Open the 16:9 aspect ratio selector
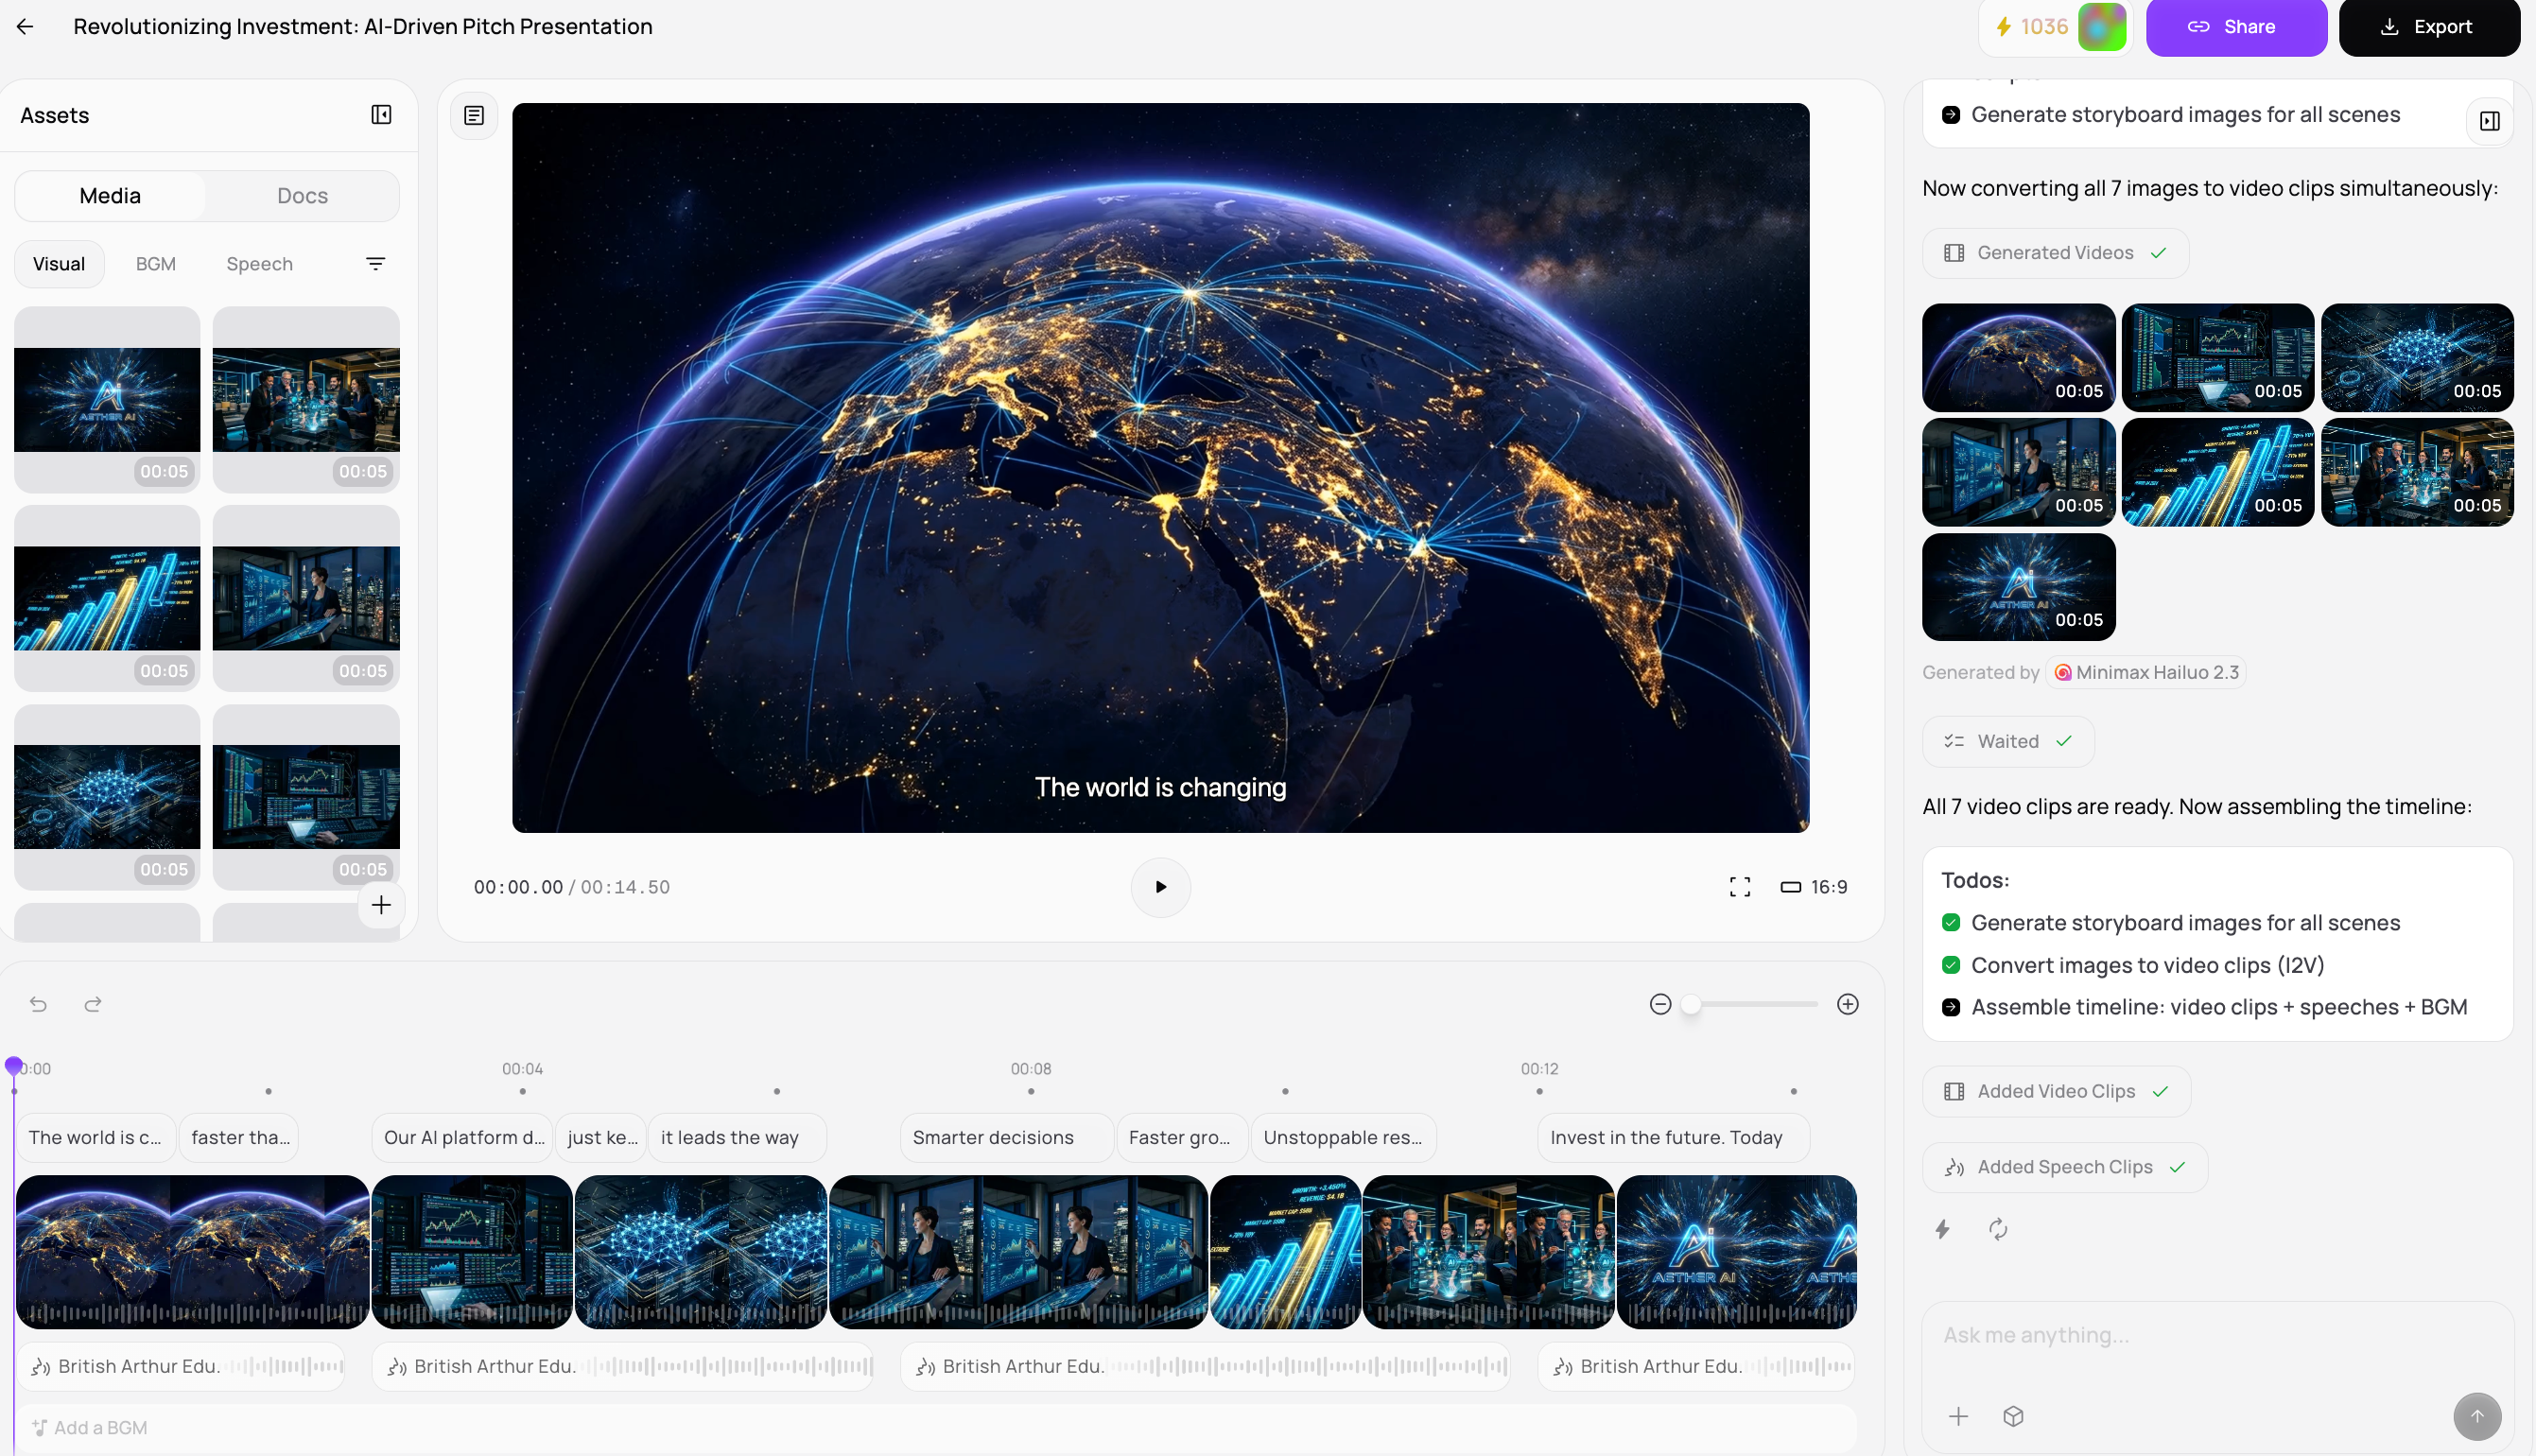The height and width of the screenshot is (1456, 2536). (1814, 887)
